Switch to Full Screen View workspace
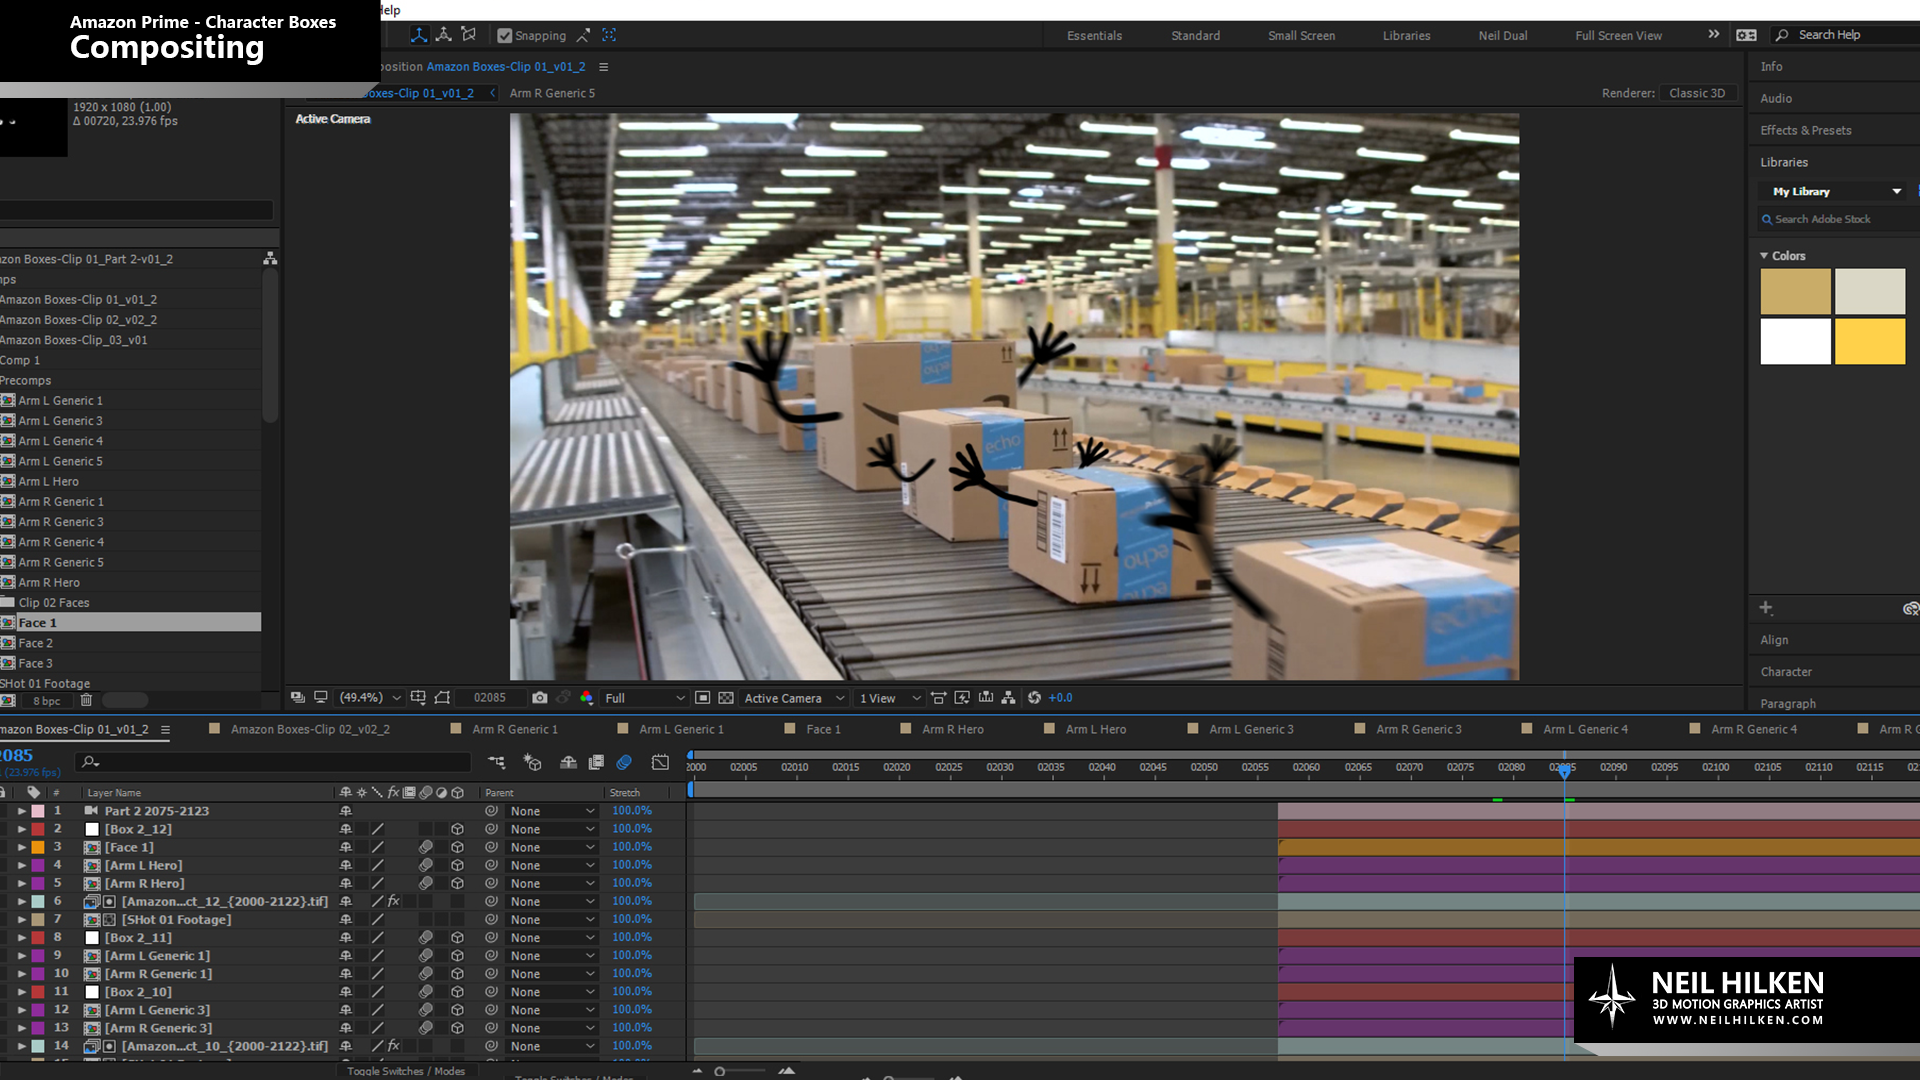This screenshot has height=1080, width=1920. click(x=1618, y=35)
